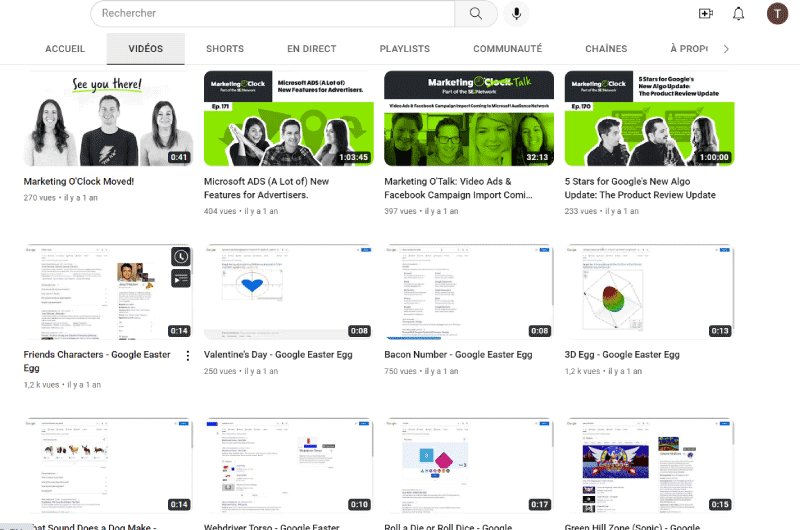Open the PLAYLISTS tab
Image resolution: width=800 pixels, height=530 pixels.
point(405,49)
